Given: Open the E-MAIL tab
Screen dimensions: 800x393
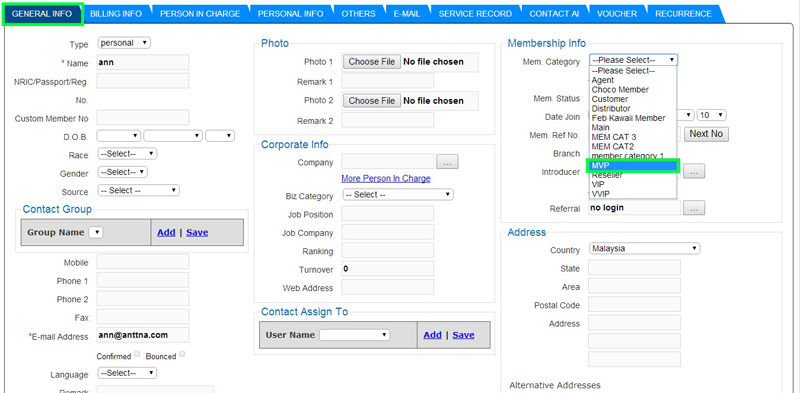Looking at the screenshot, I should click(407, 14).
